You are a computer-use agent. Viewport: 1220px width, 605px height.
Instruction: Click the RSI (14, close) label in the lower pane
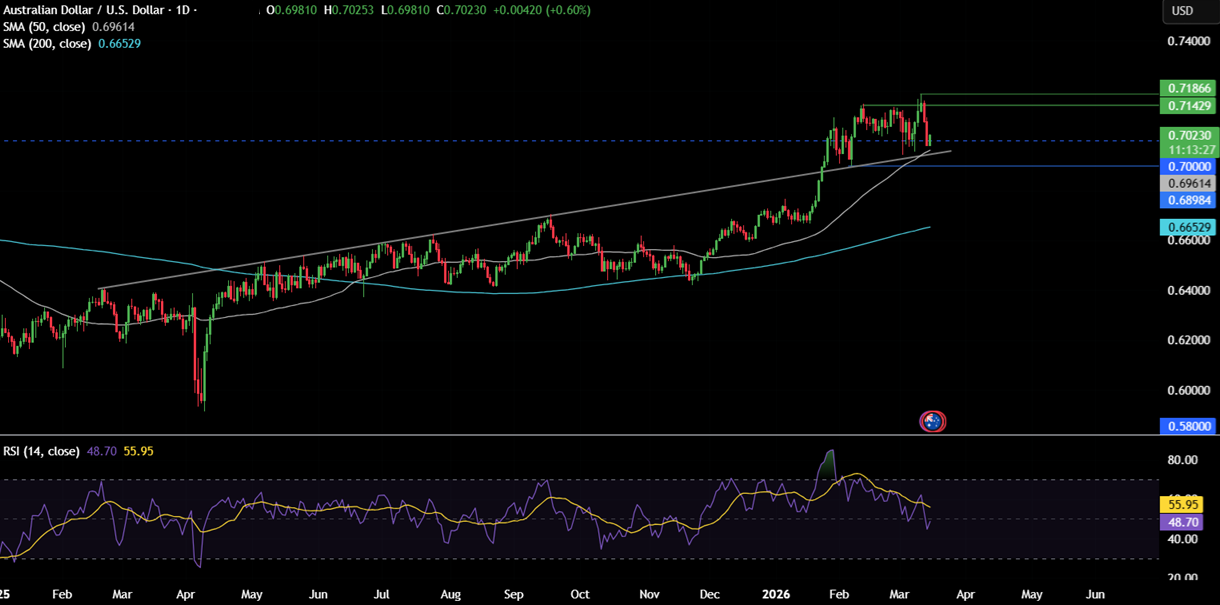tap(44, 451)
